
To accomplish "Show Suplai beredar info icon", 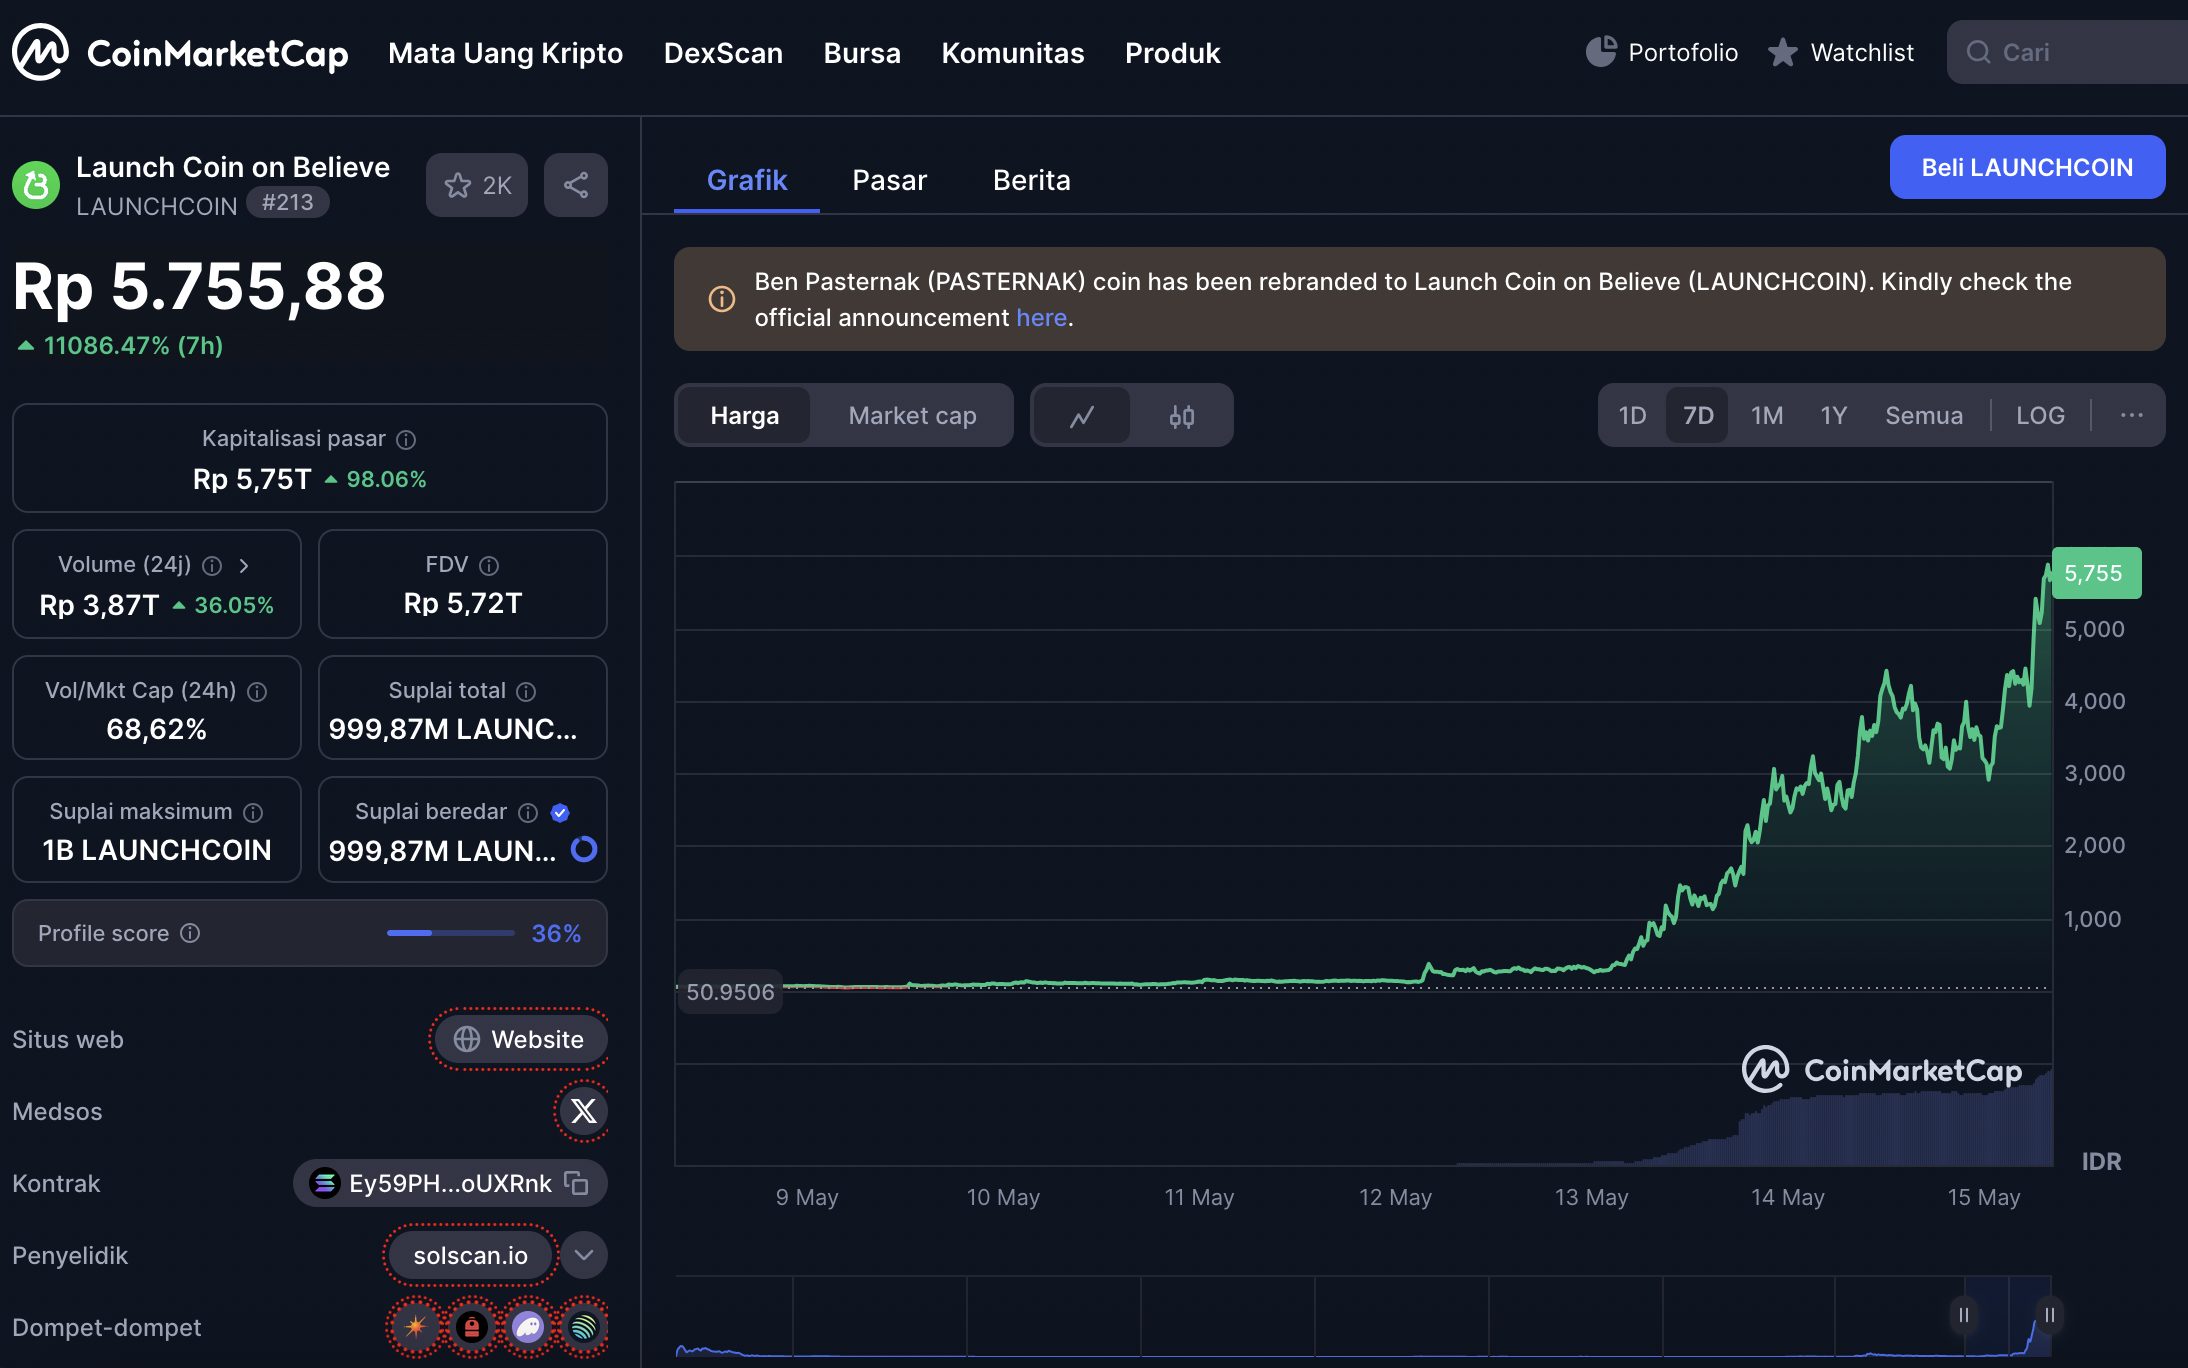I will pos(528,812).
